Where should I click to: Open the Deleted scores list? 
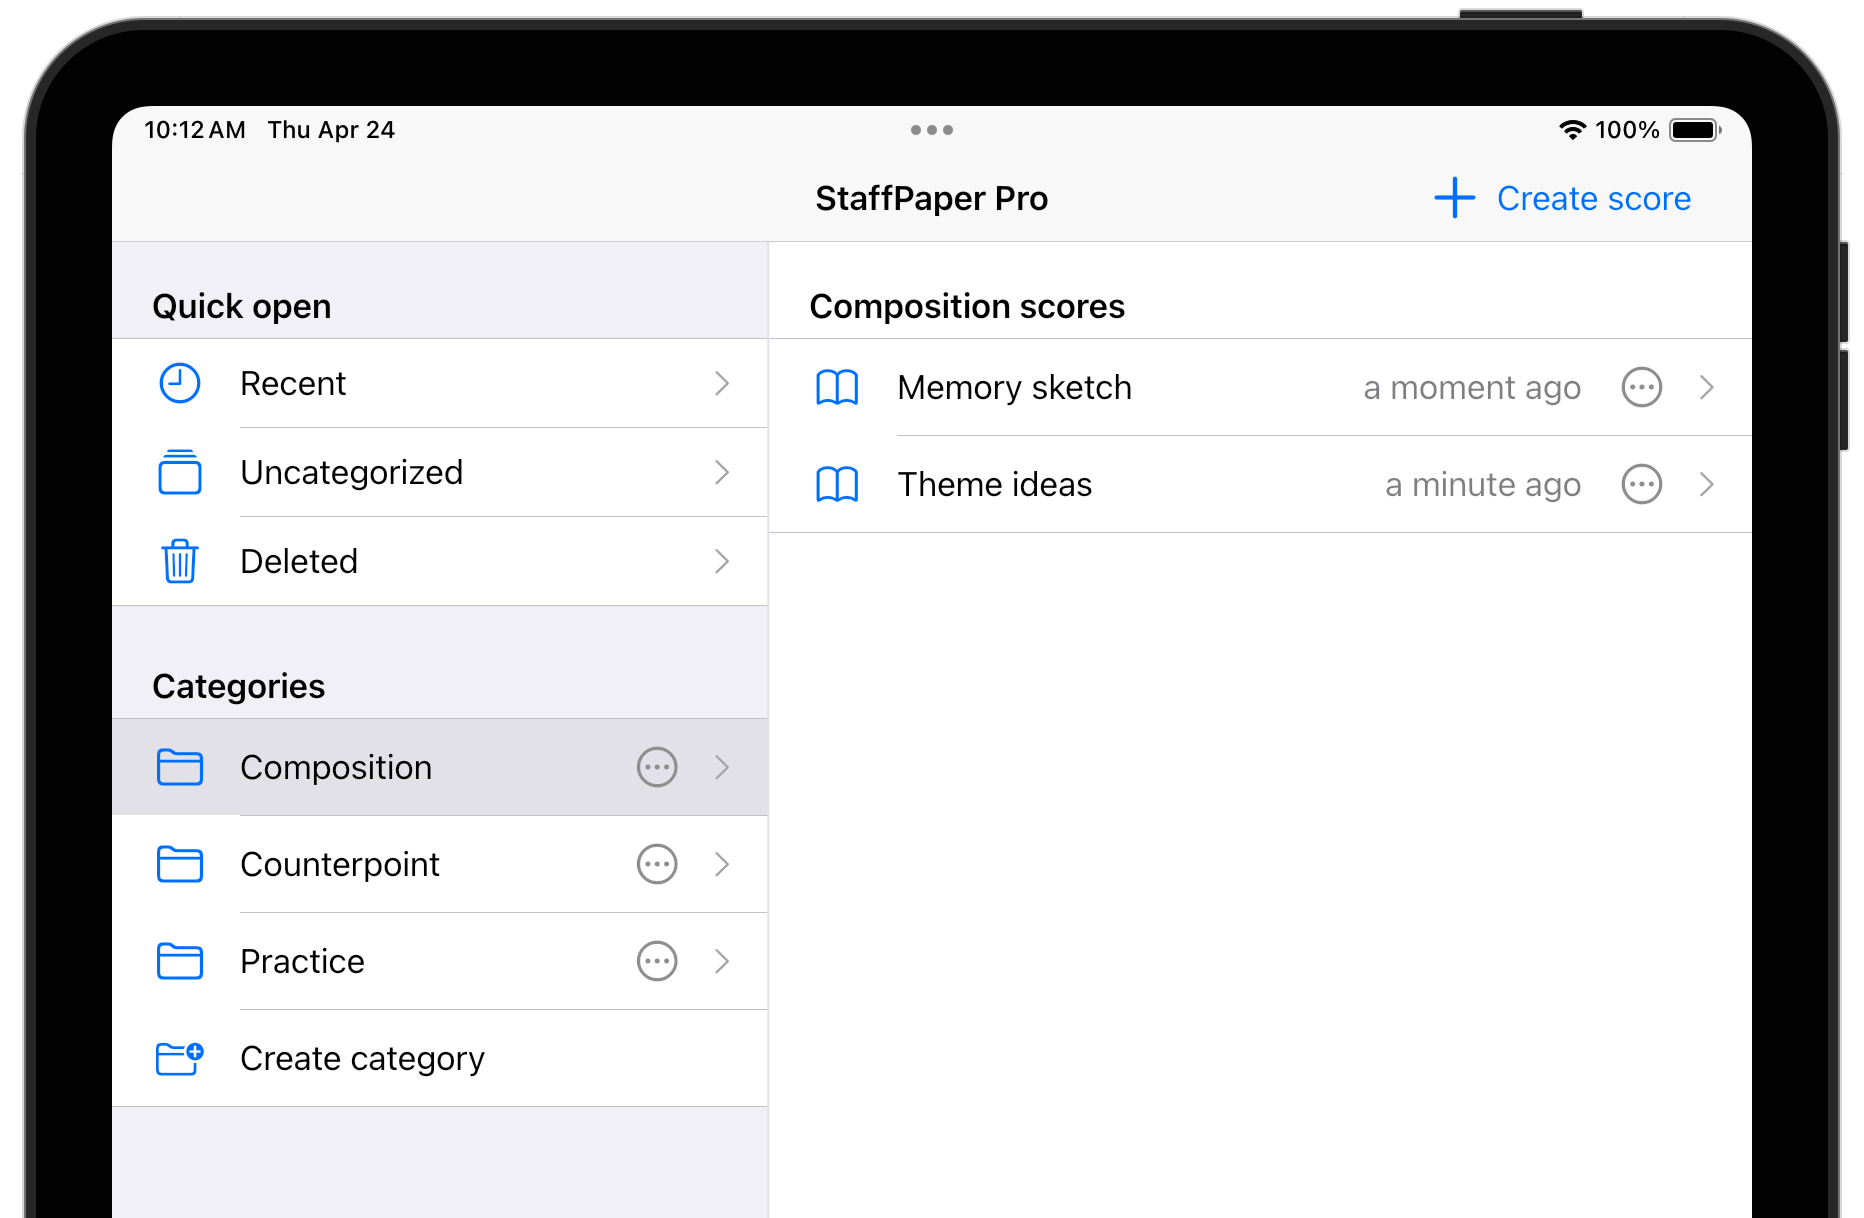click(440, 561)
